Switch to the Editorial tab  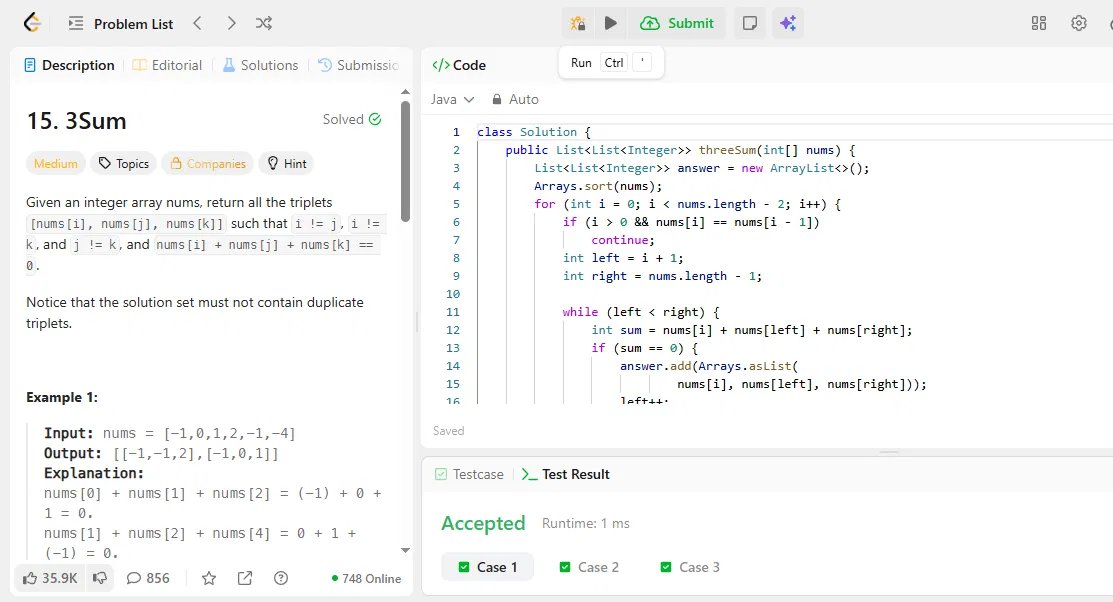pyautogui.click(x=168, y=65)
